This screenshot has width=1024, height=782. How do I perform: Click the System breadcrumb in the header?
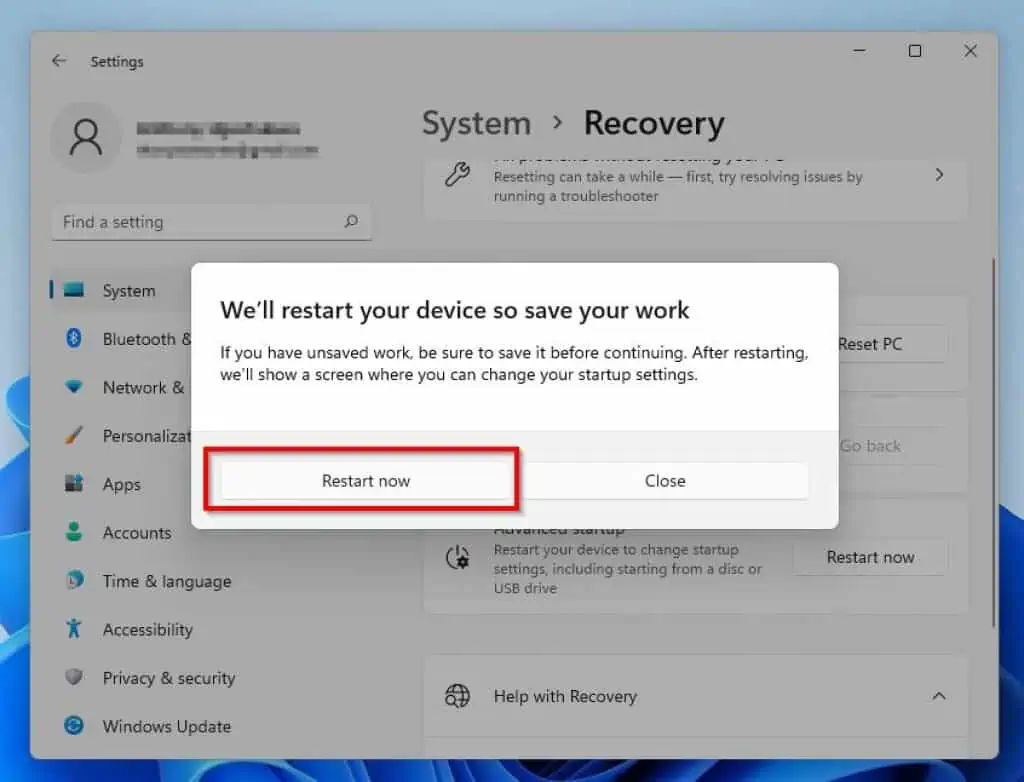476,124
